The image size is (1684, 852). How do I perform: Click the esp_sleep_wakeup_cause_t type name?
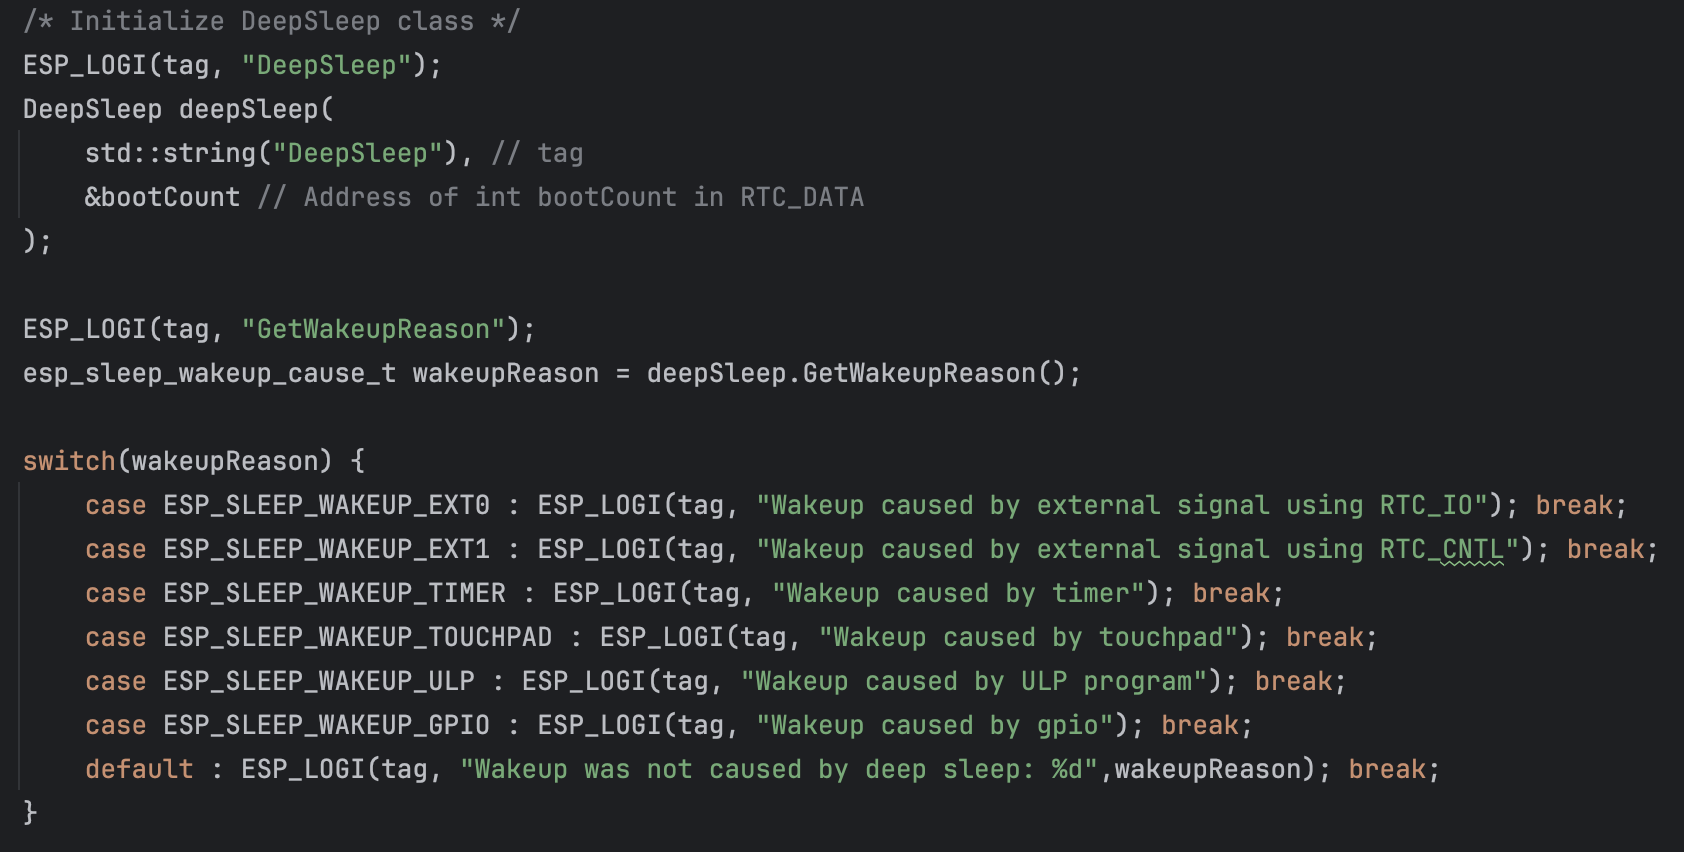click(209, 373)
